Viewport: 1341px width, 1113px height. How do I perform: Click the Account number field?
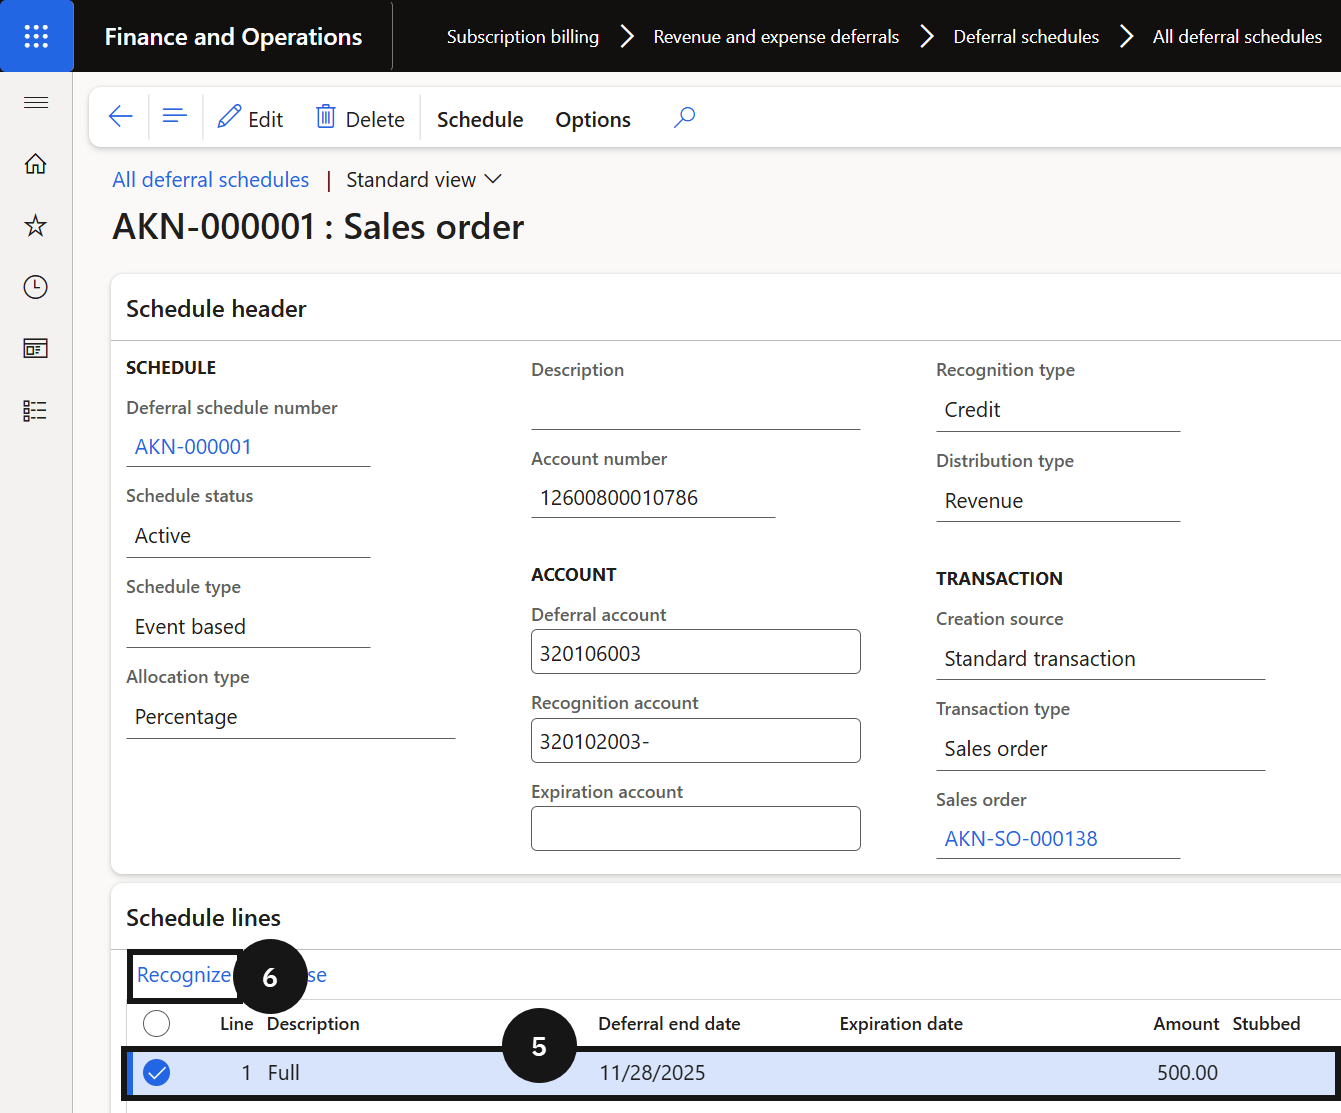coord(653,498)
